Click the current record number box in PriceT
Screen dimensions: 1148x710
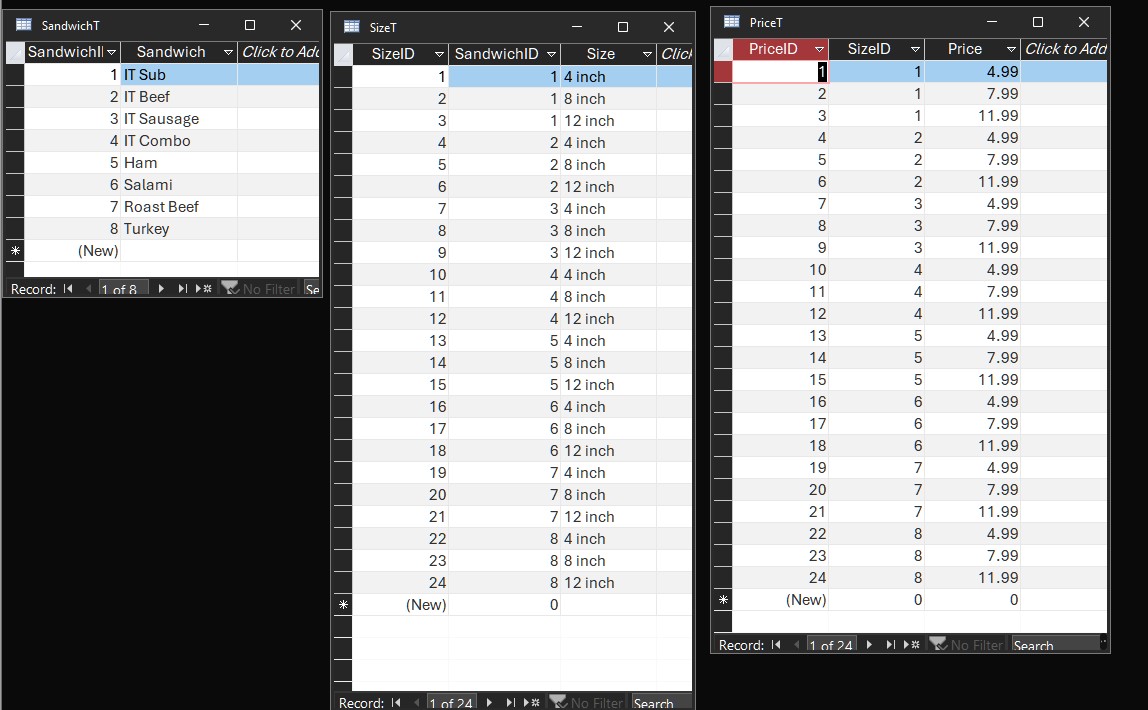[x=831, y=645]
